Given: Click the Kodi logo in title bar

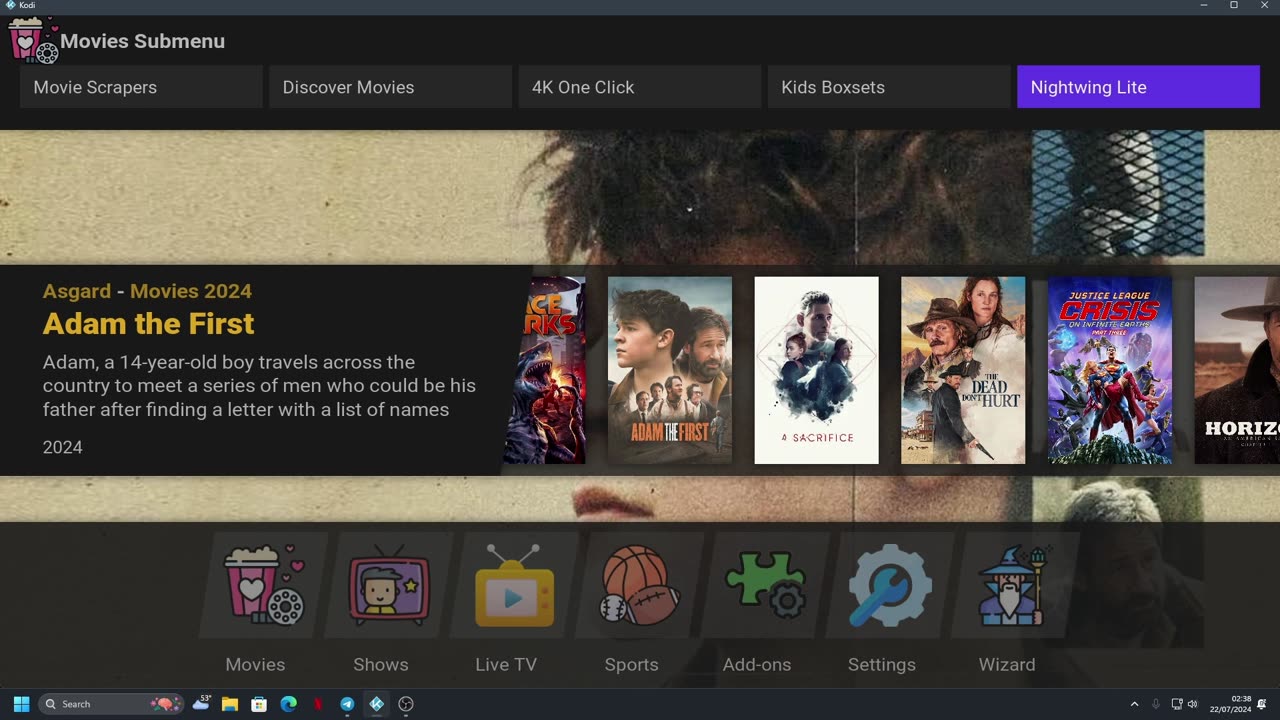Looking at the screenshot, I should click(x=9, y=5).
